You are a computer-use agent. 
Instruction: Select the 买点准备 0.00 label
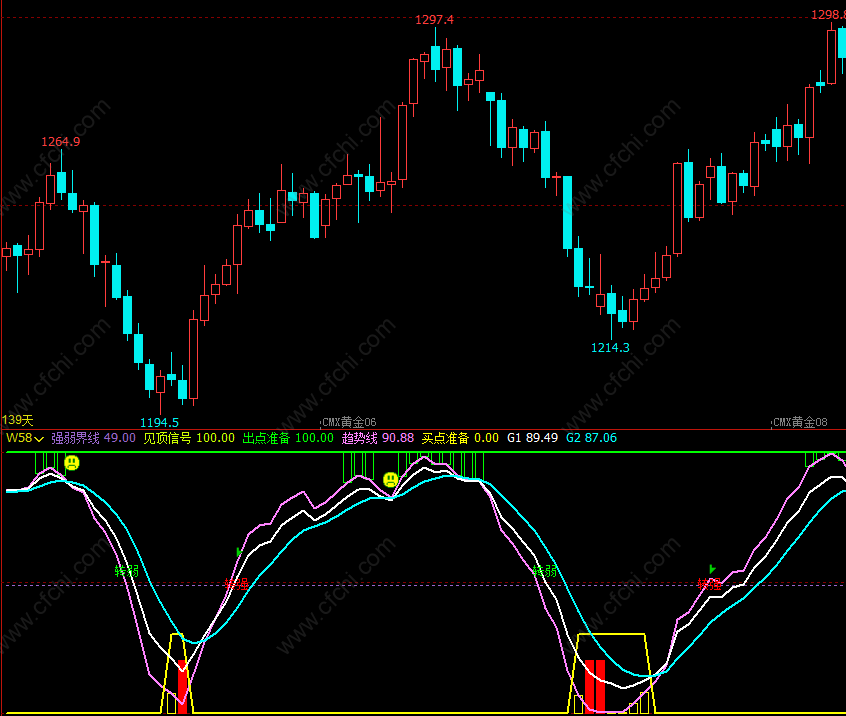click(460, 438)
